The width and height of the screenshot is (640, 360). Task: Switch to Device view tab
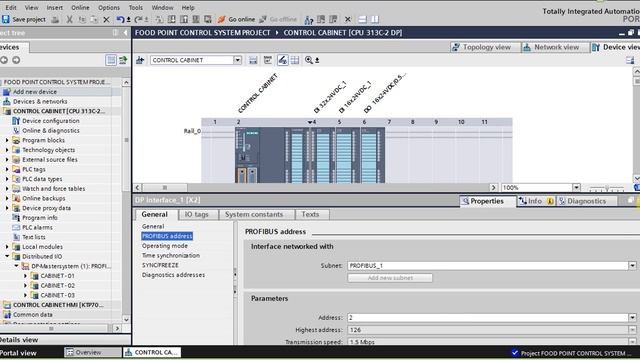tap(616, 47)
